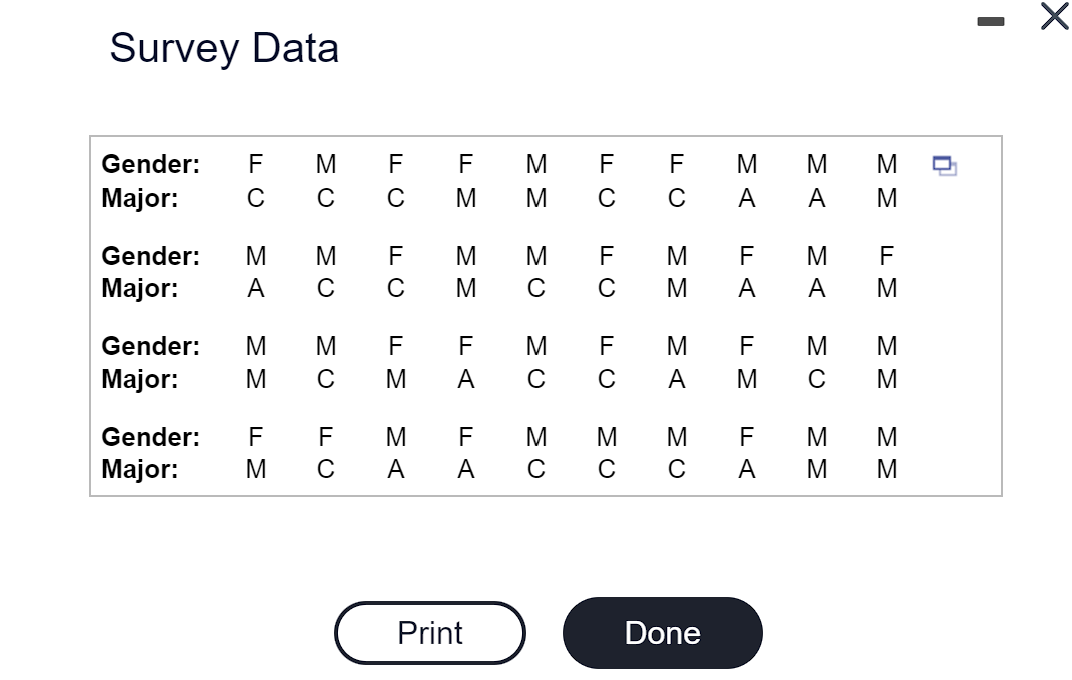1072x680 pixels.
Task: Click the minimize icon in the top-right corner
Action: click(990, 20)
